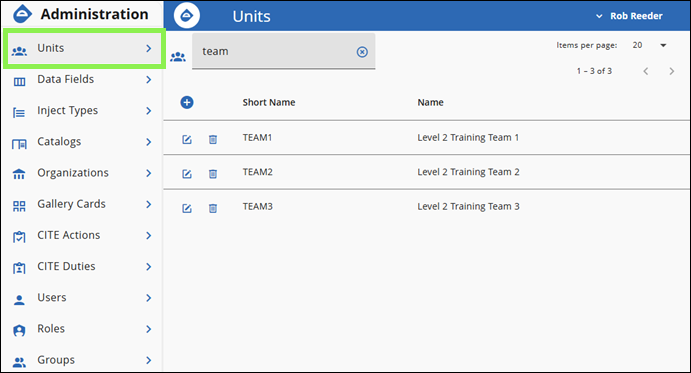Open the CITE Actions menu item

coord(82,235)
